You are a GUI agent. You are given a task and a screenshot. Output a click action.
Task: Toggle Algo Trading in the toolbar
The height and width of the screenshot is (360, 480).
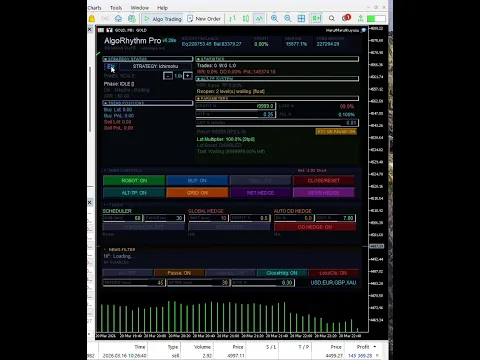click(x=163, y=19)
